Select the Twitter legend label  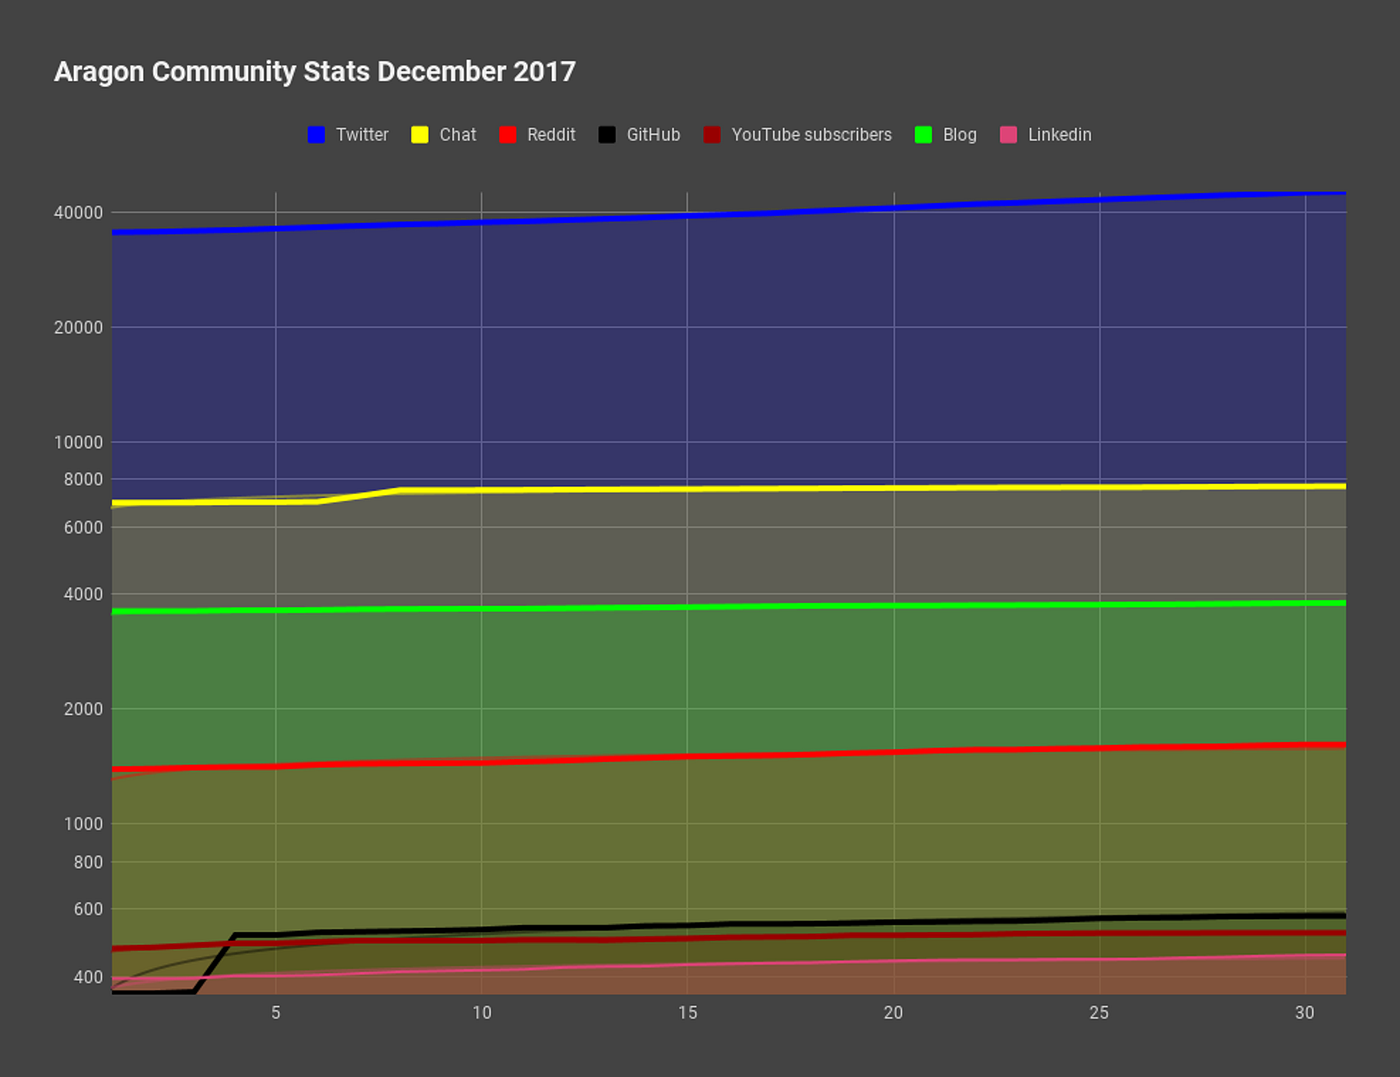[362, 135]
